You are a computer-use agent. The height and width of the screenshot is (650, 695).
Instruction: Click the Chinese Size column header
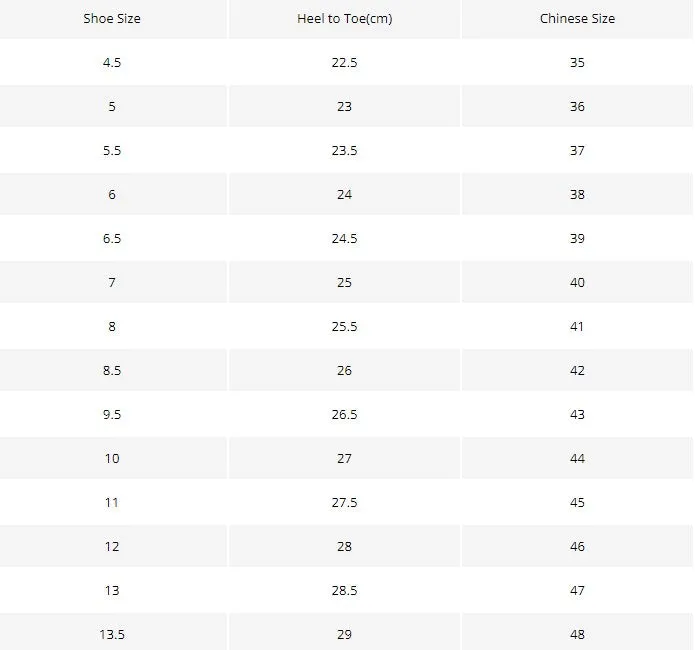pos(577,19)
